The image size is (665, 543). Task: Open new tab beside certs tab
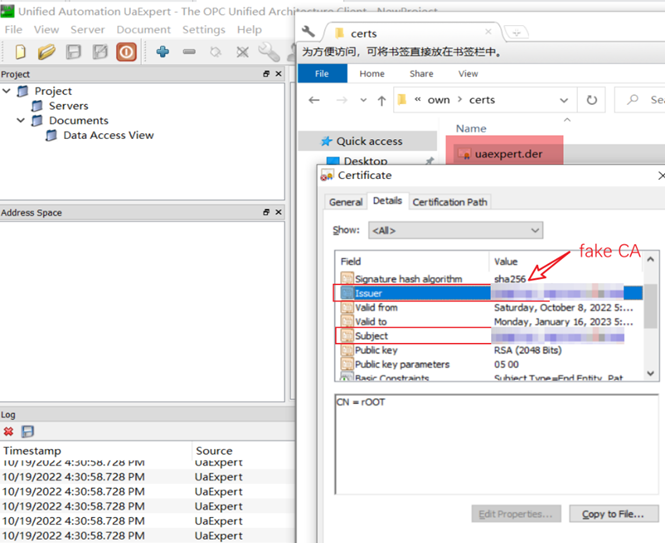point(516,32)
